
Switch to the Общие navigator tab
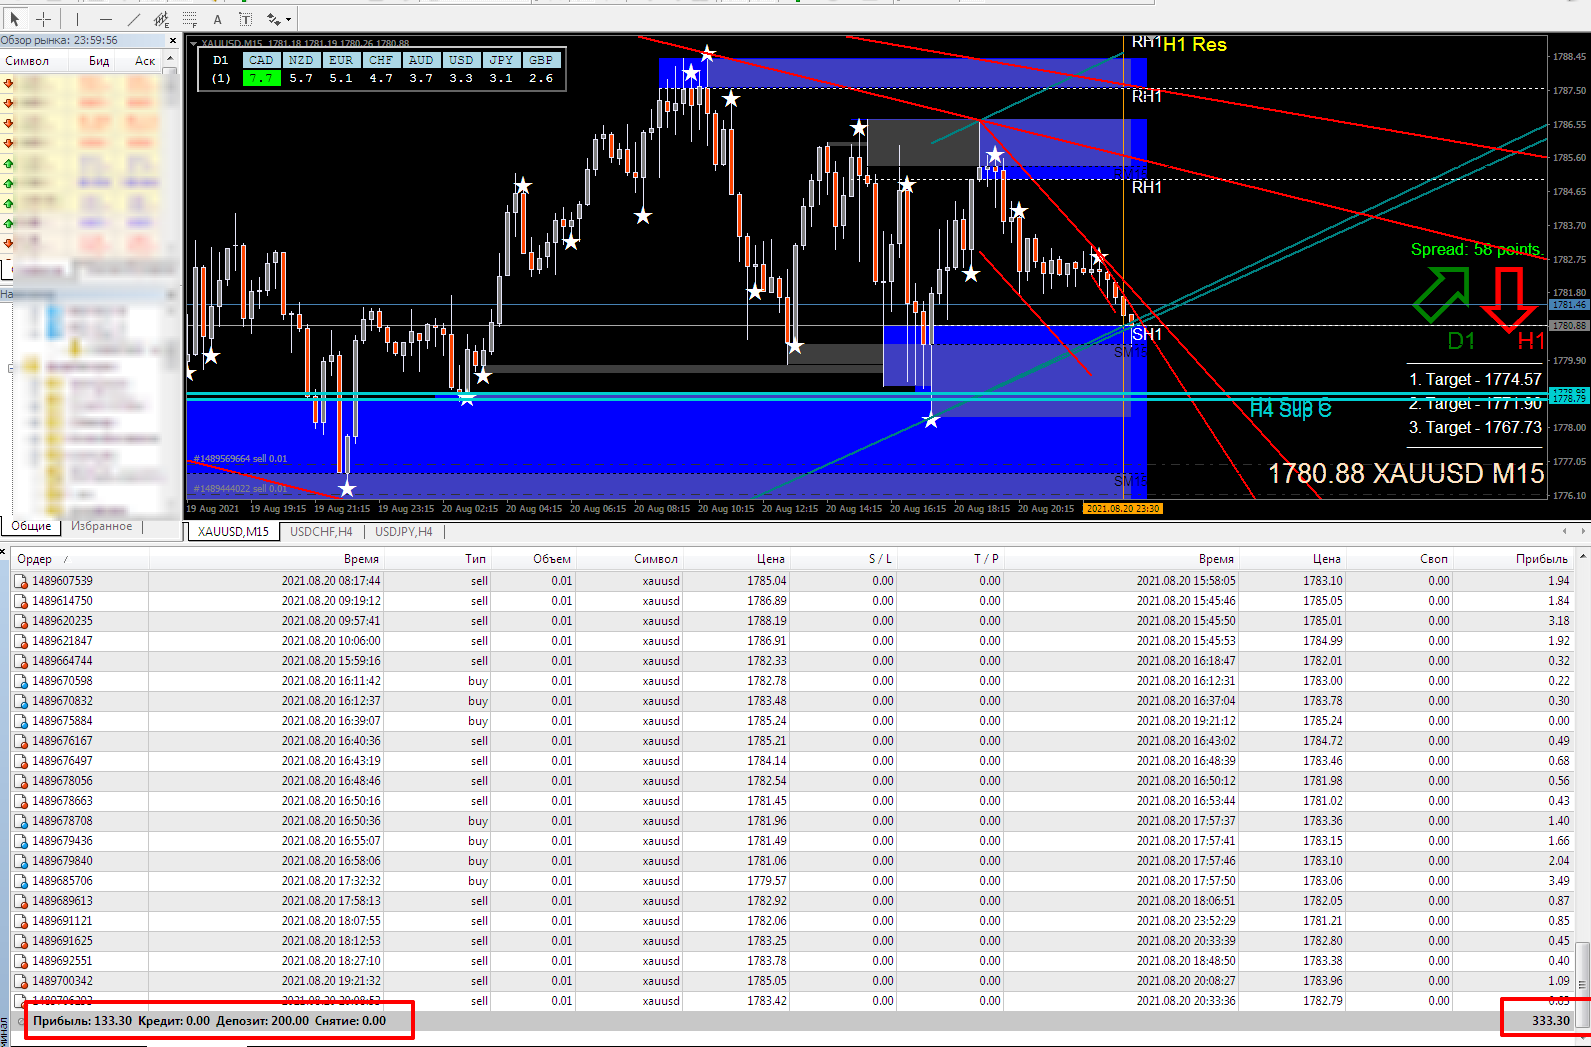pos(31,526)
